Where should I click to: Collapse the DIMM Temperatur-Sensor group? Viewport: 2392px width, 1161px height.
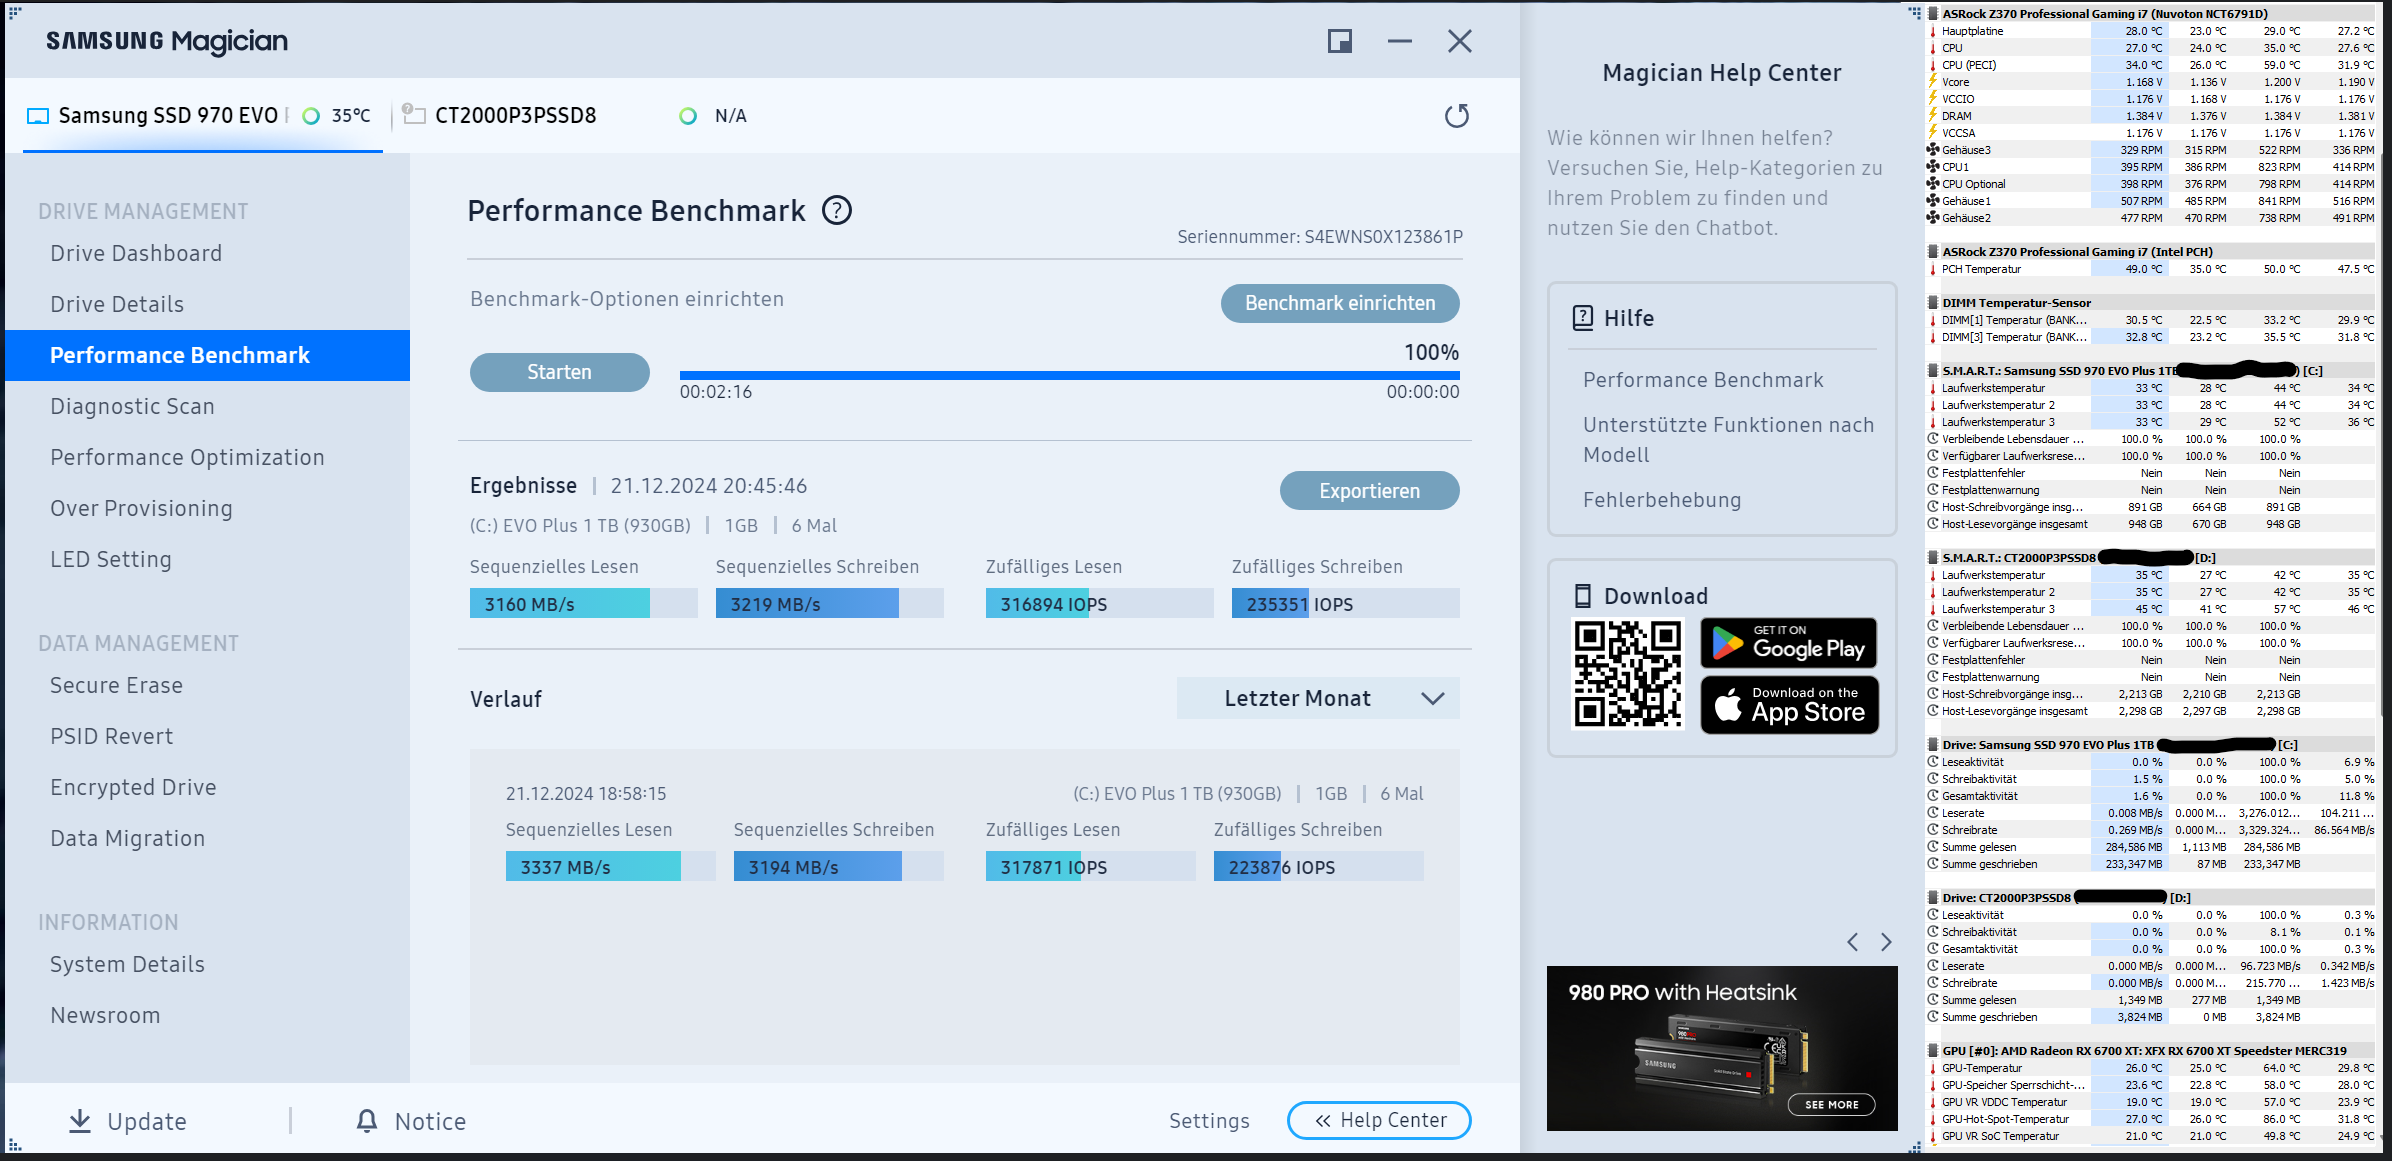(x=1933, y=303)
